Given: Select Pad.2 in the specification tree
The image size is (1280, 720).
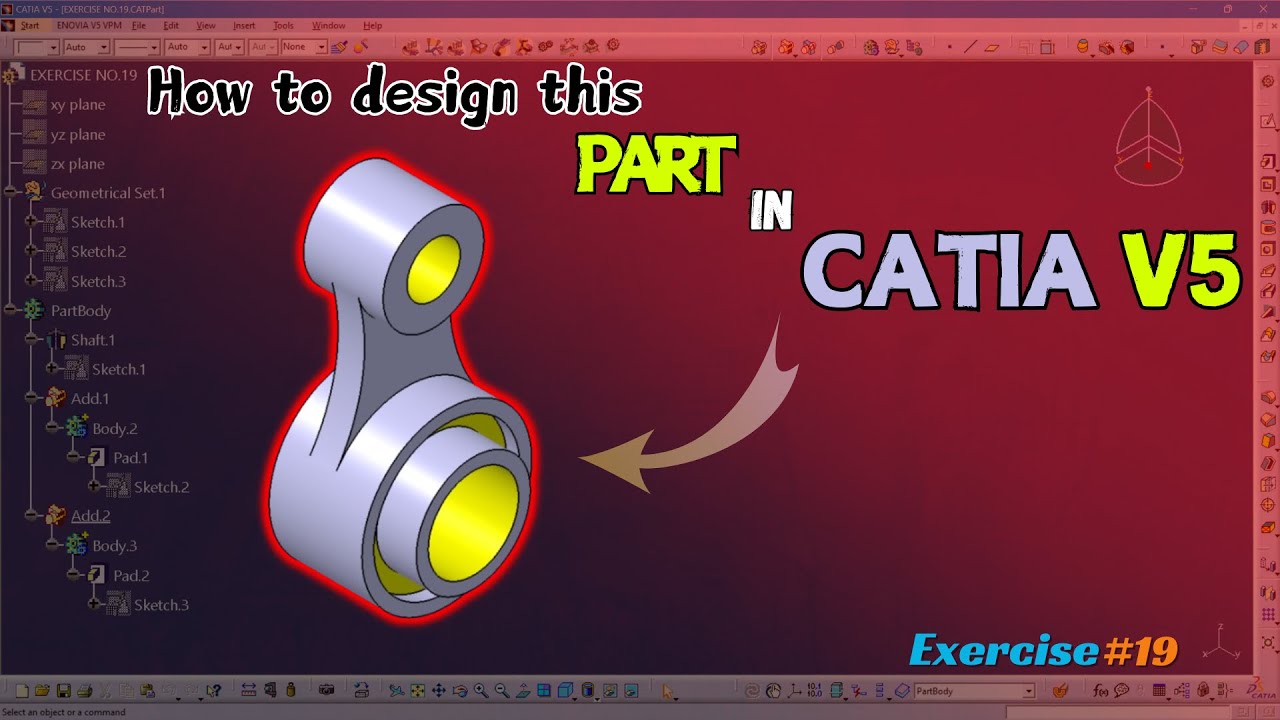Looking at the screenshot, I should coord(131,575).
